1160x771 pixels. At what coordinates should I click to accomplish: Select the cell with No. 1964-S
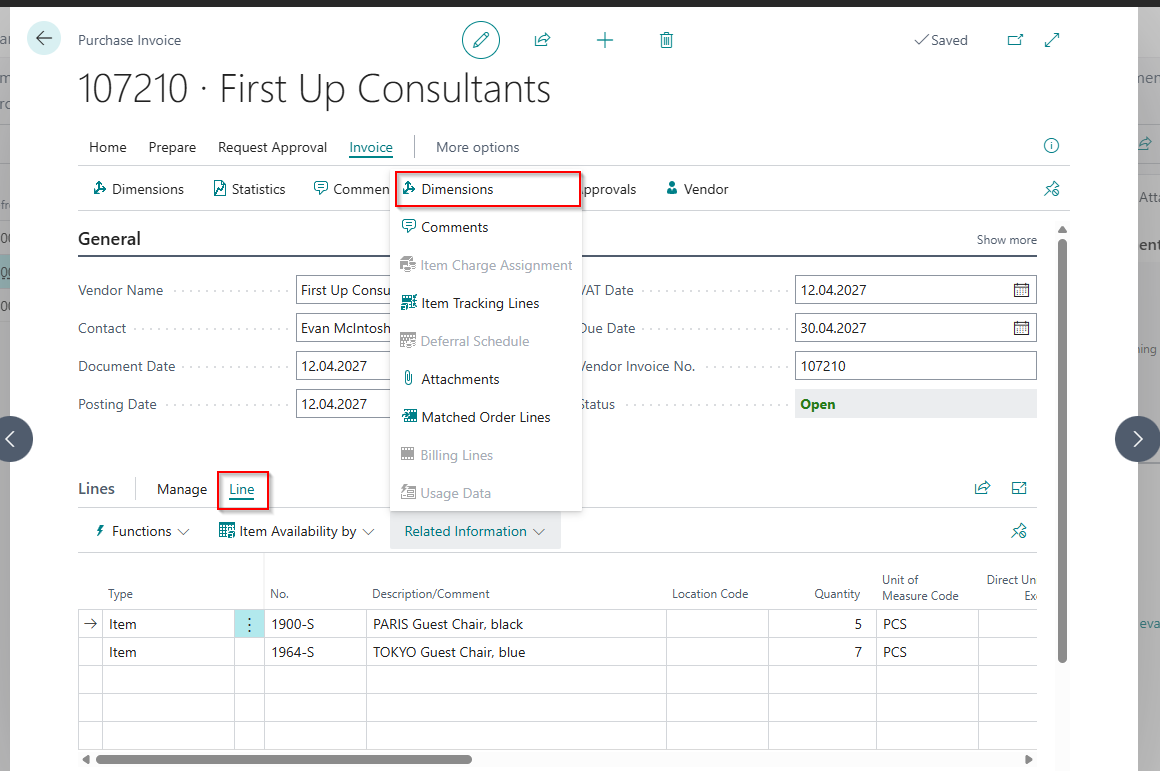[x=315, y=652]
